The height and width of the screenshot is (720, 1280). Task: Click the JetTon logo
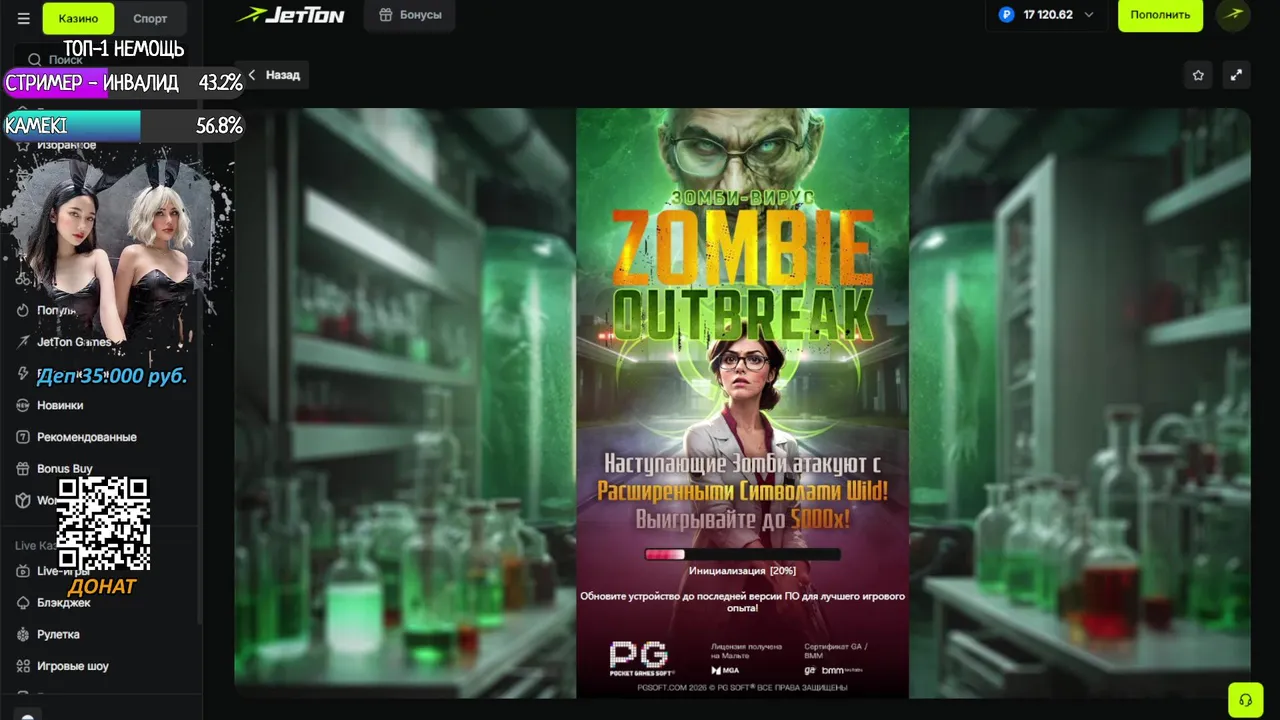tap(290, 15)
